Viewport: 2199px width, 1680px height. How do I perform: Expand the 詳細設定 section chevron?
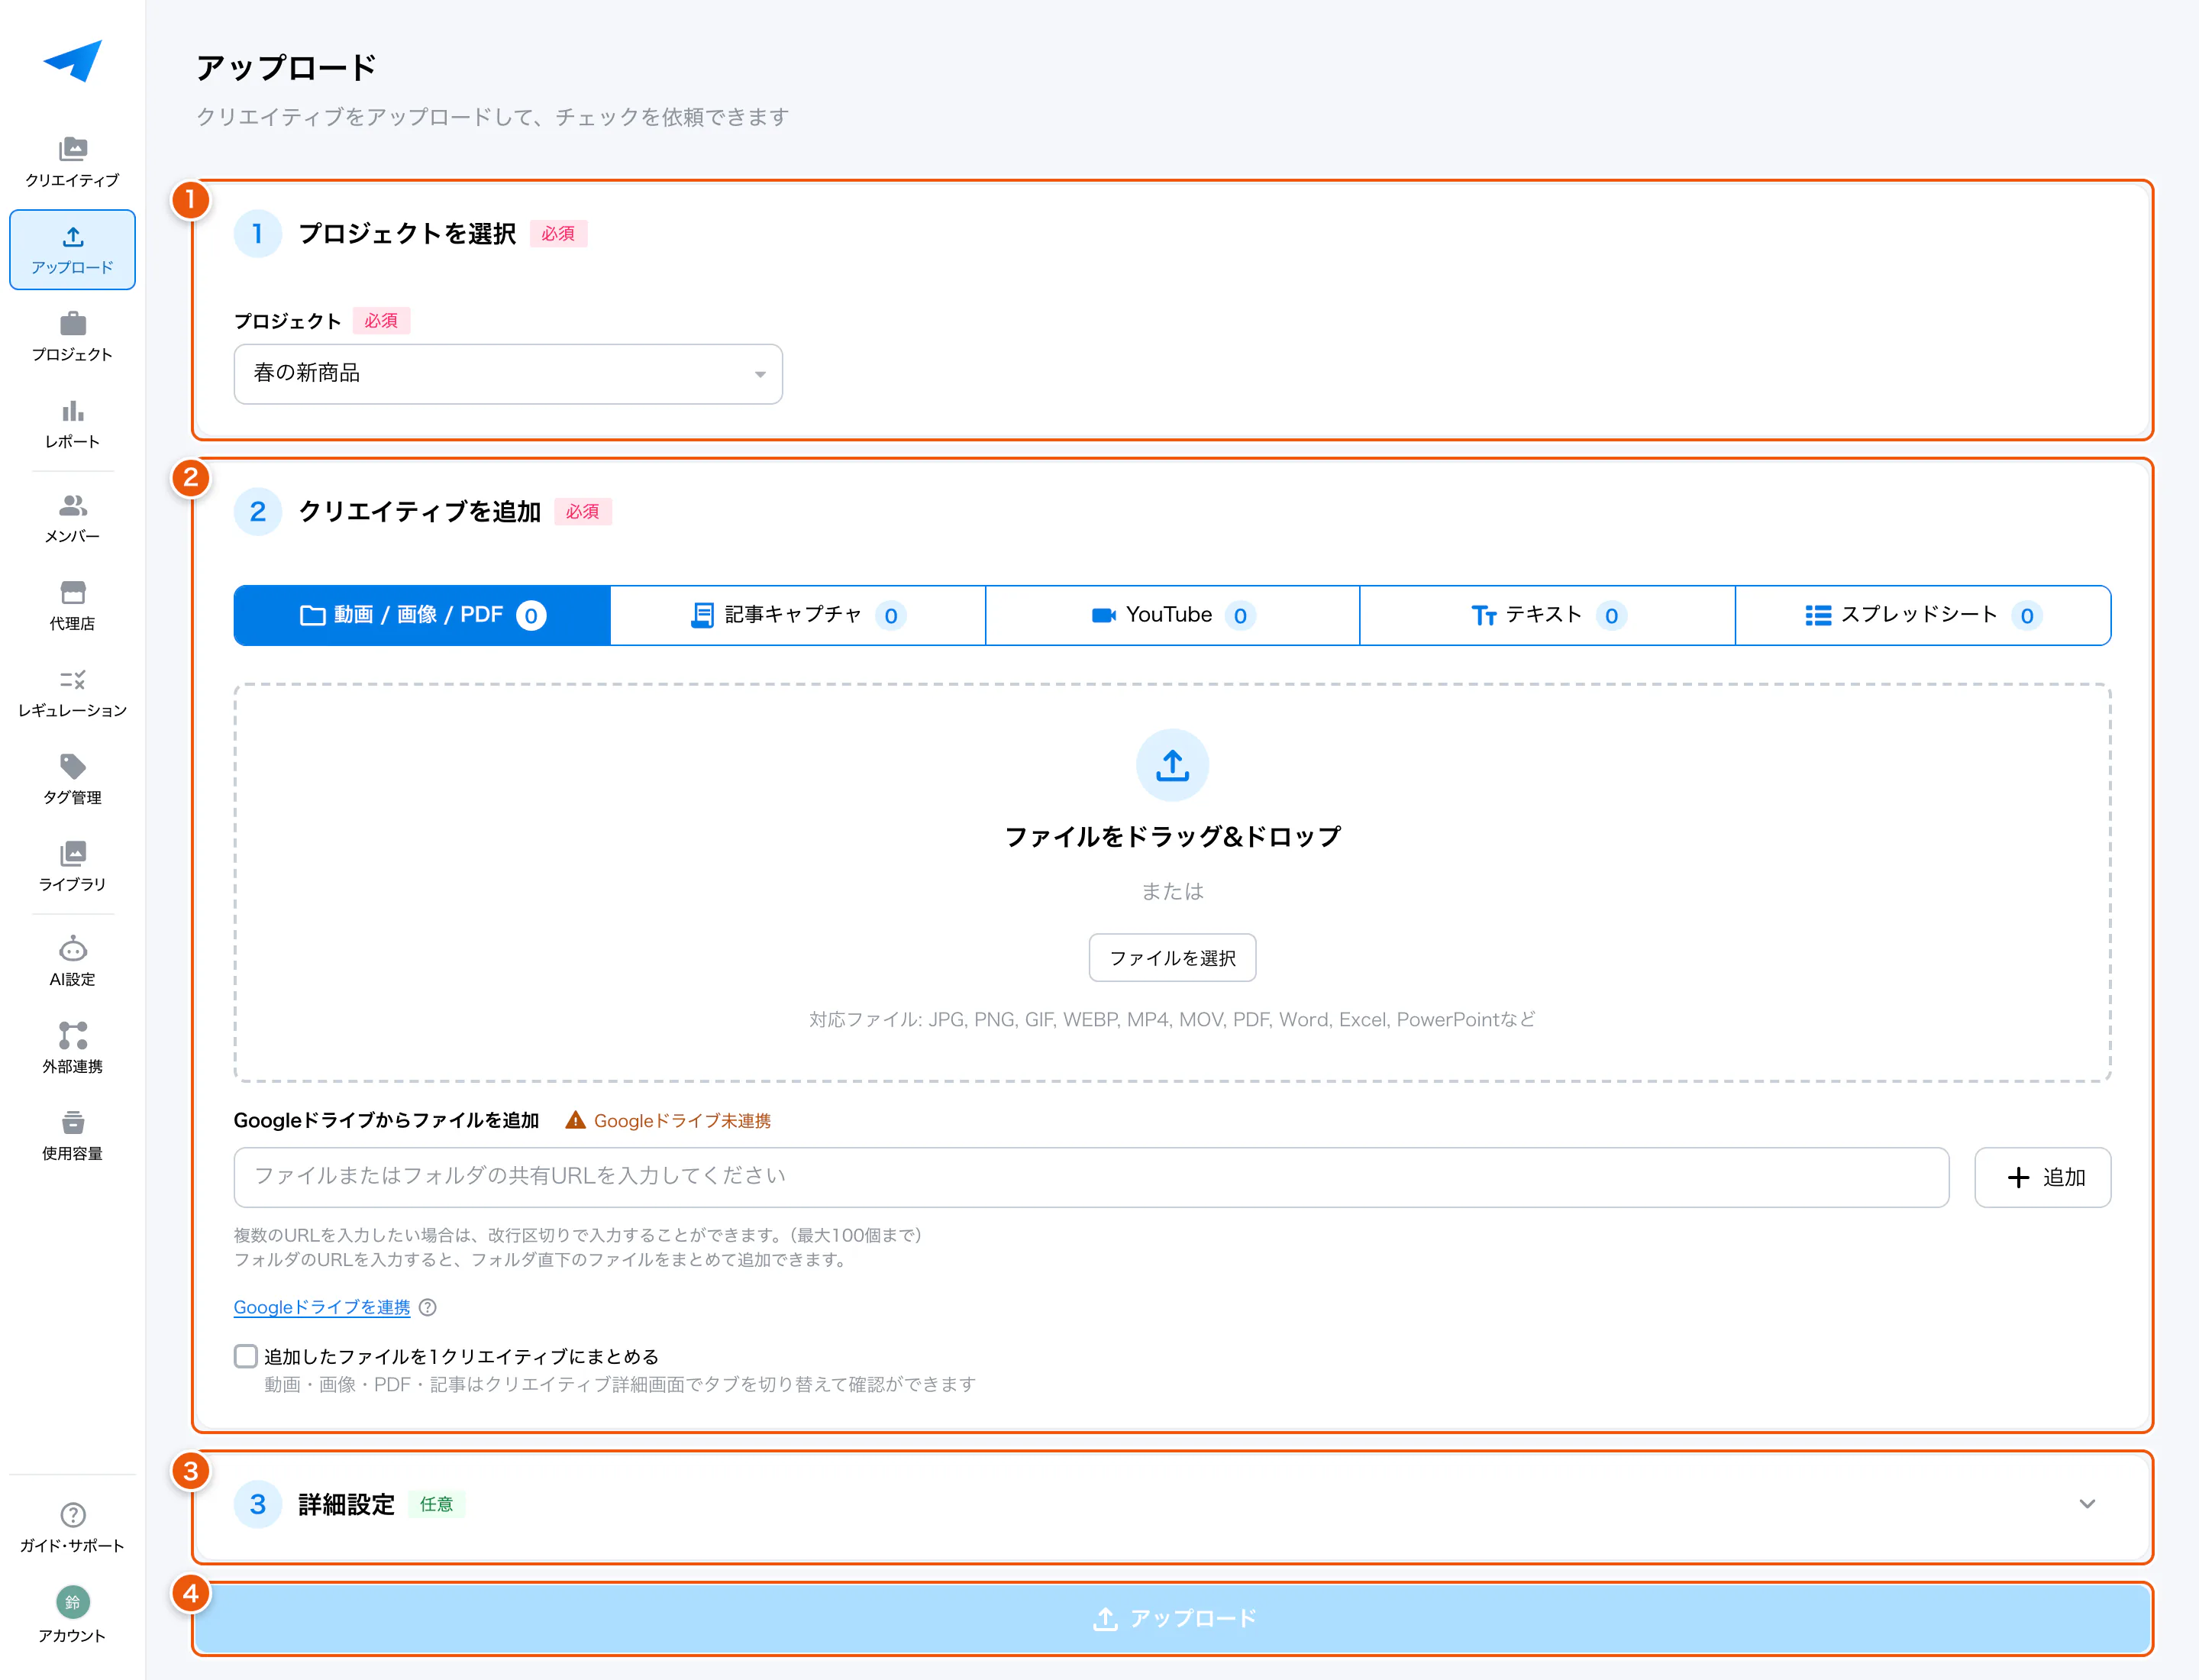coord(2087,1504)
